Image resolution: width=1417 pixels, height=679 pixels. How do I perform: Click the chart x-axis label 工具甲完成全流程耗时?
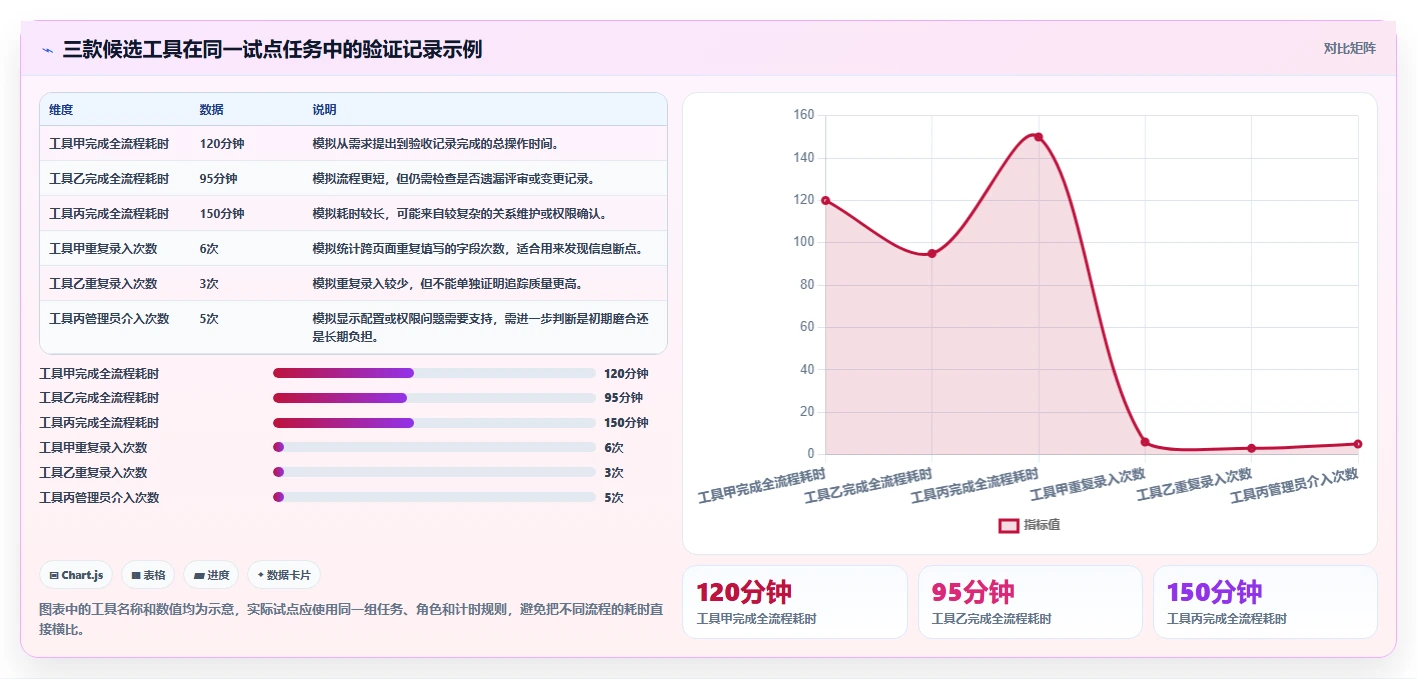point(762,485)
